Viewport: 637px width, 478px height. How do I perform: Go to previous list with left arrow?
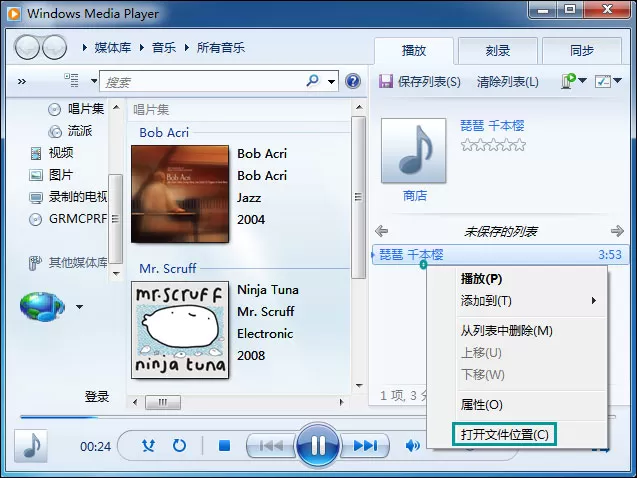pos(381,231)
